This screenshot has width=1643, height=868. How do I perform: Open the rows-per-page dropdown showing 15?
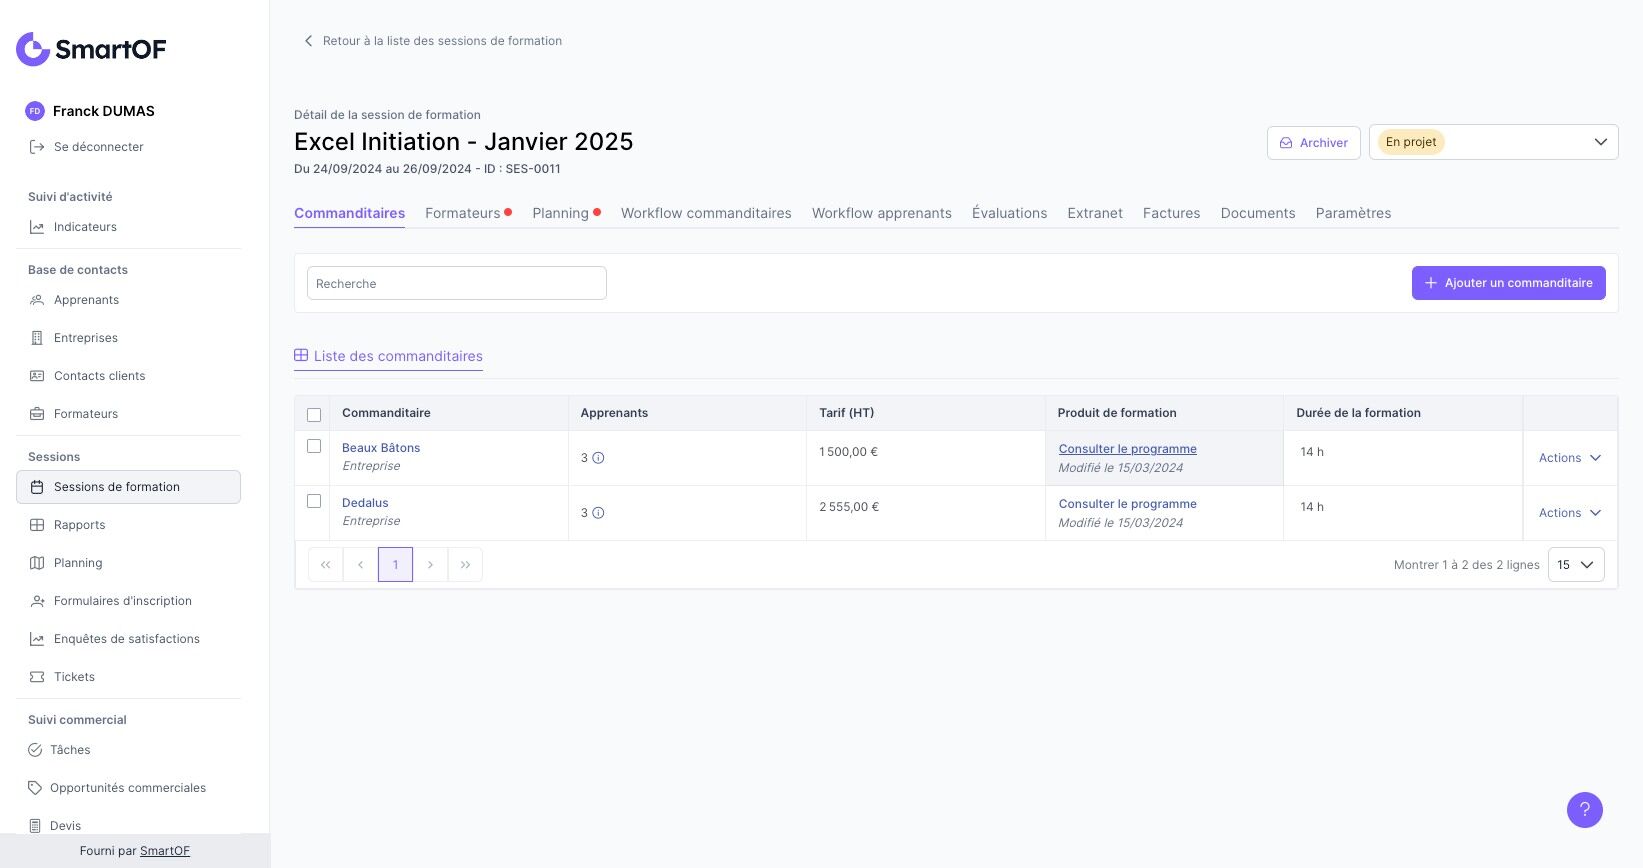coord(1575,565)
